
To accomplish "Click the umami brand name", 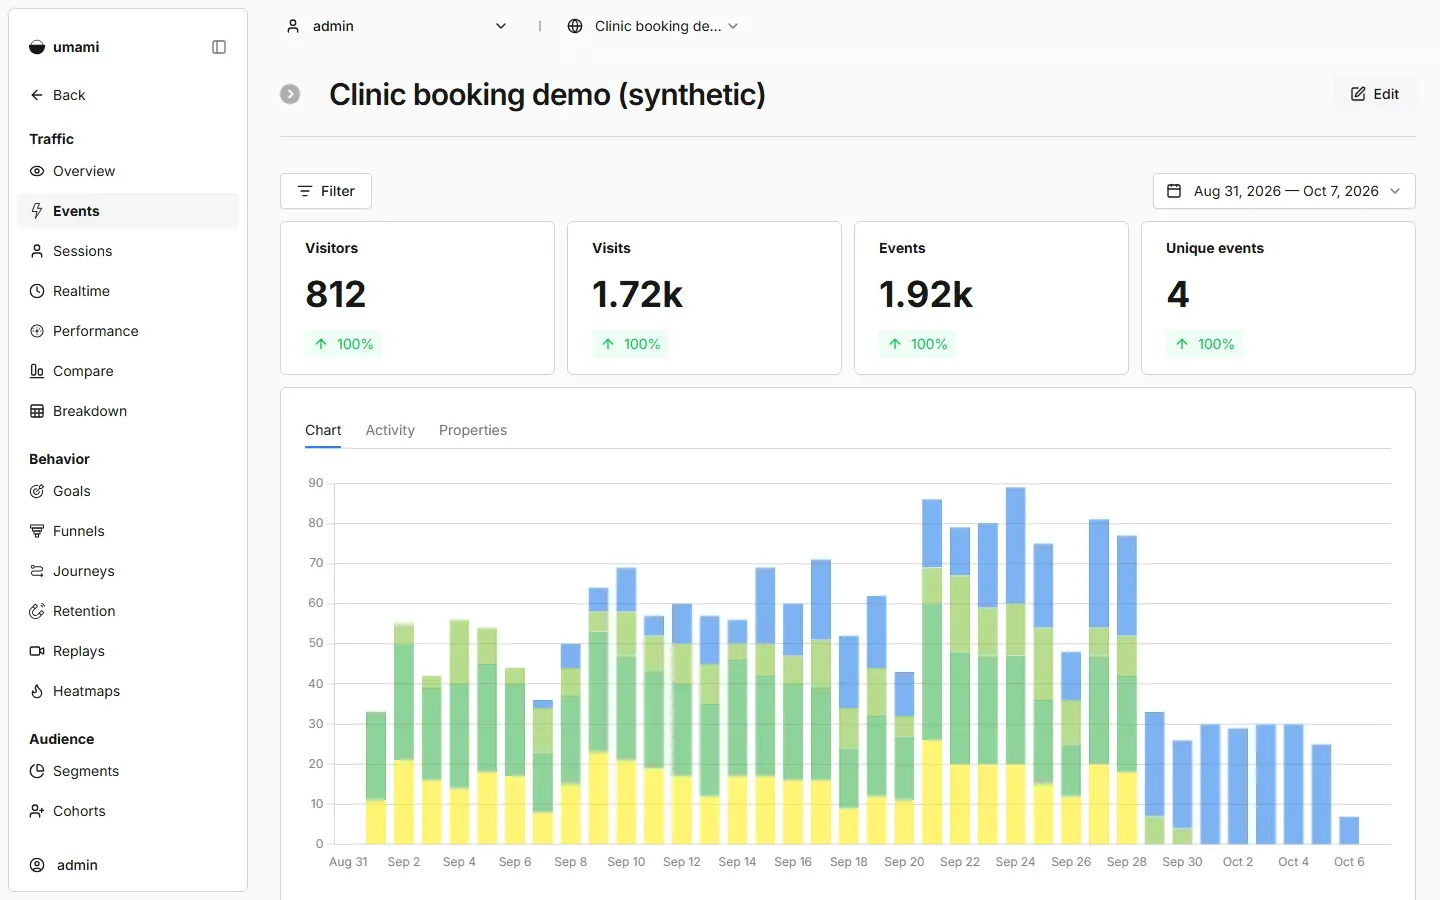I will tap(76, 47).
